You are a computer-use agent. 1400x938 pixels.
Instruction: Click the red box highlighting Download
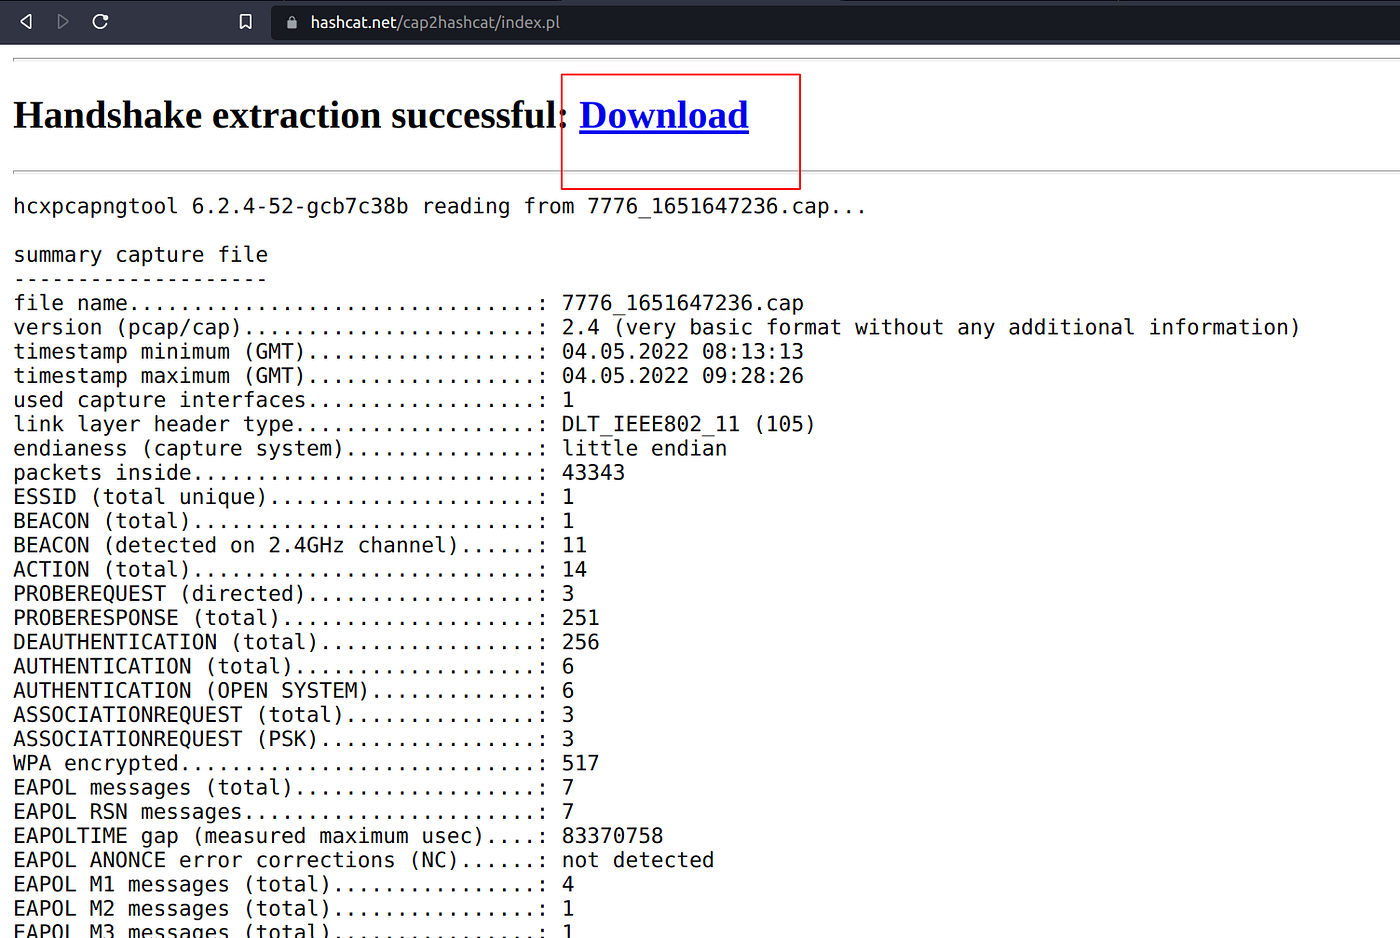680,131
